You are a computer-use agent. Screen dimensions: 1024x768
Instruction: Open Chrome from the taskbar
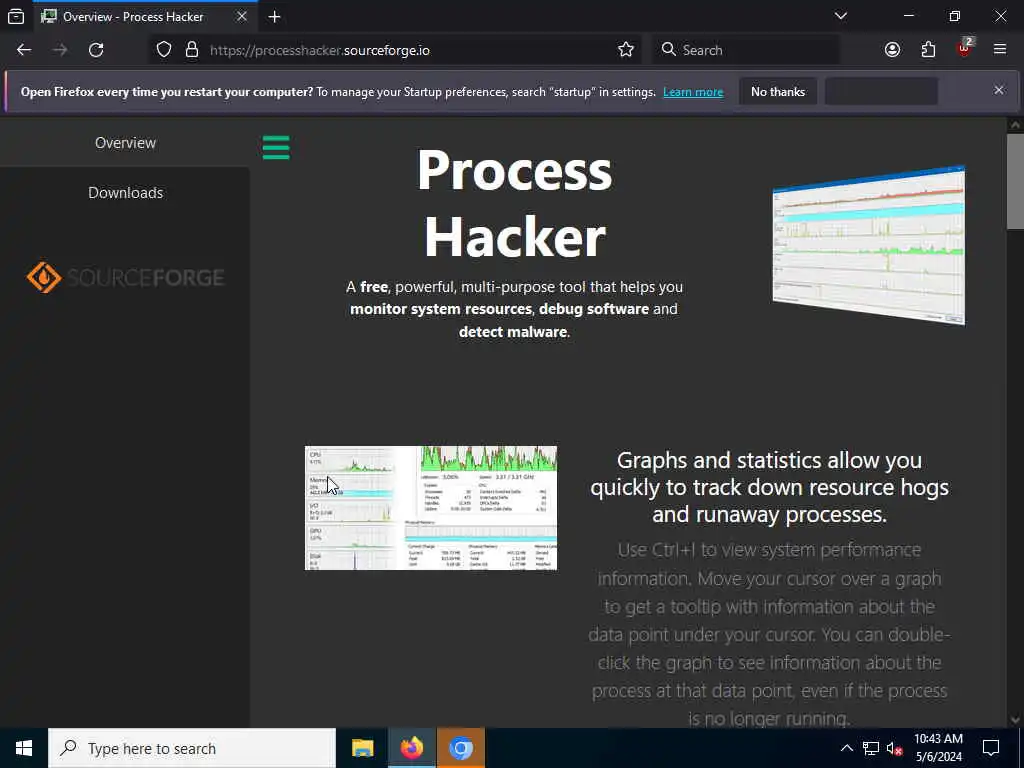460,748
